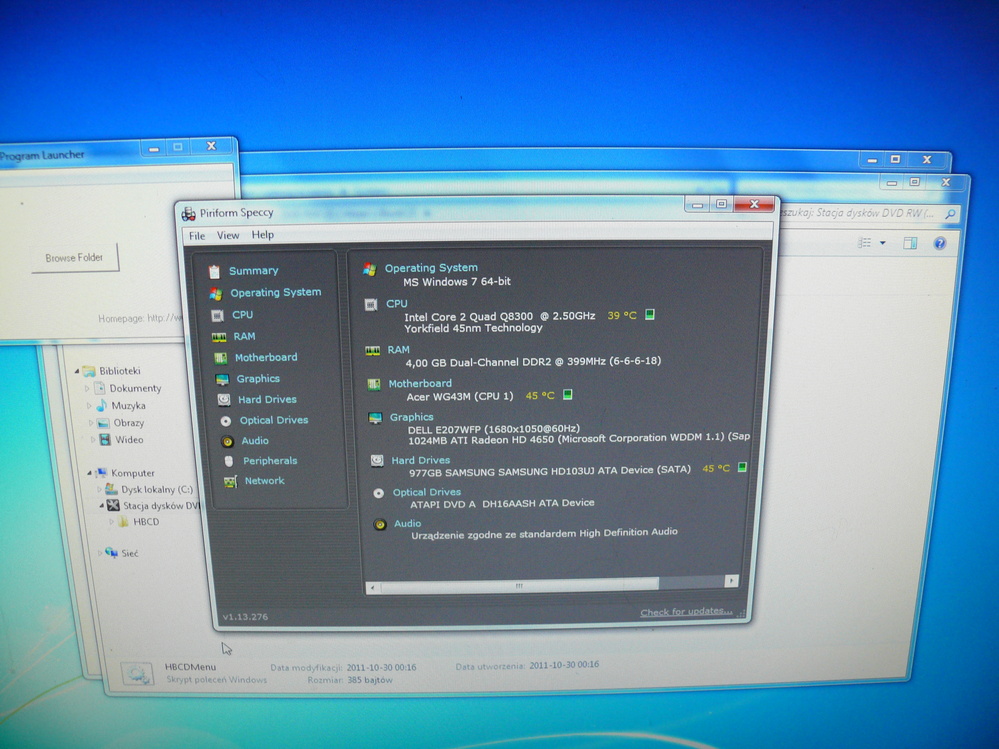Viewport: 999px width, 749px height.
Task: Click the Summary clipboard icon in sidebar
Action: [215, 272]
